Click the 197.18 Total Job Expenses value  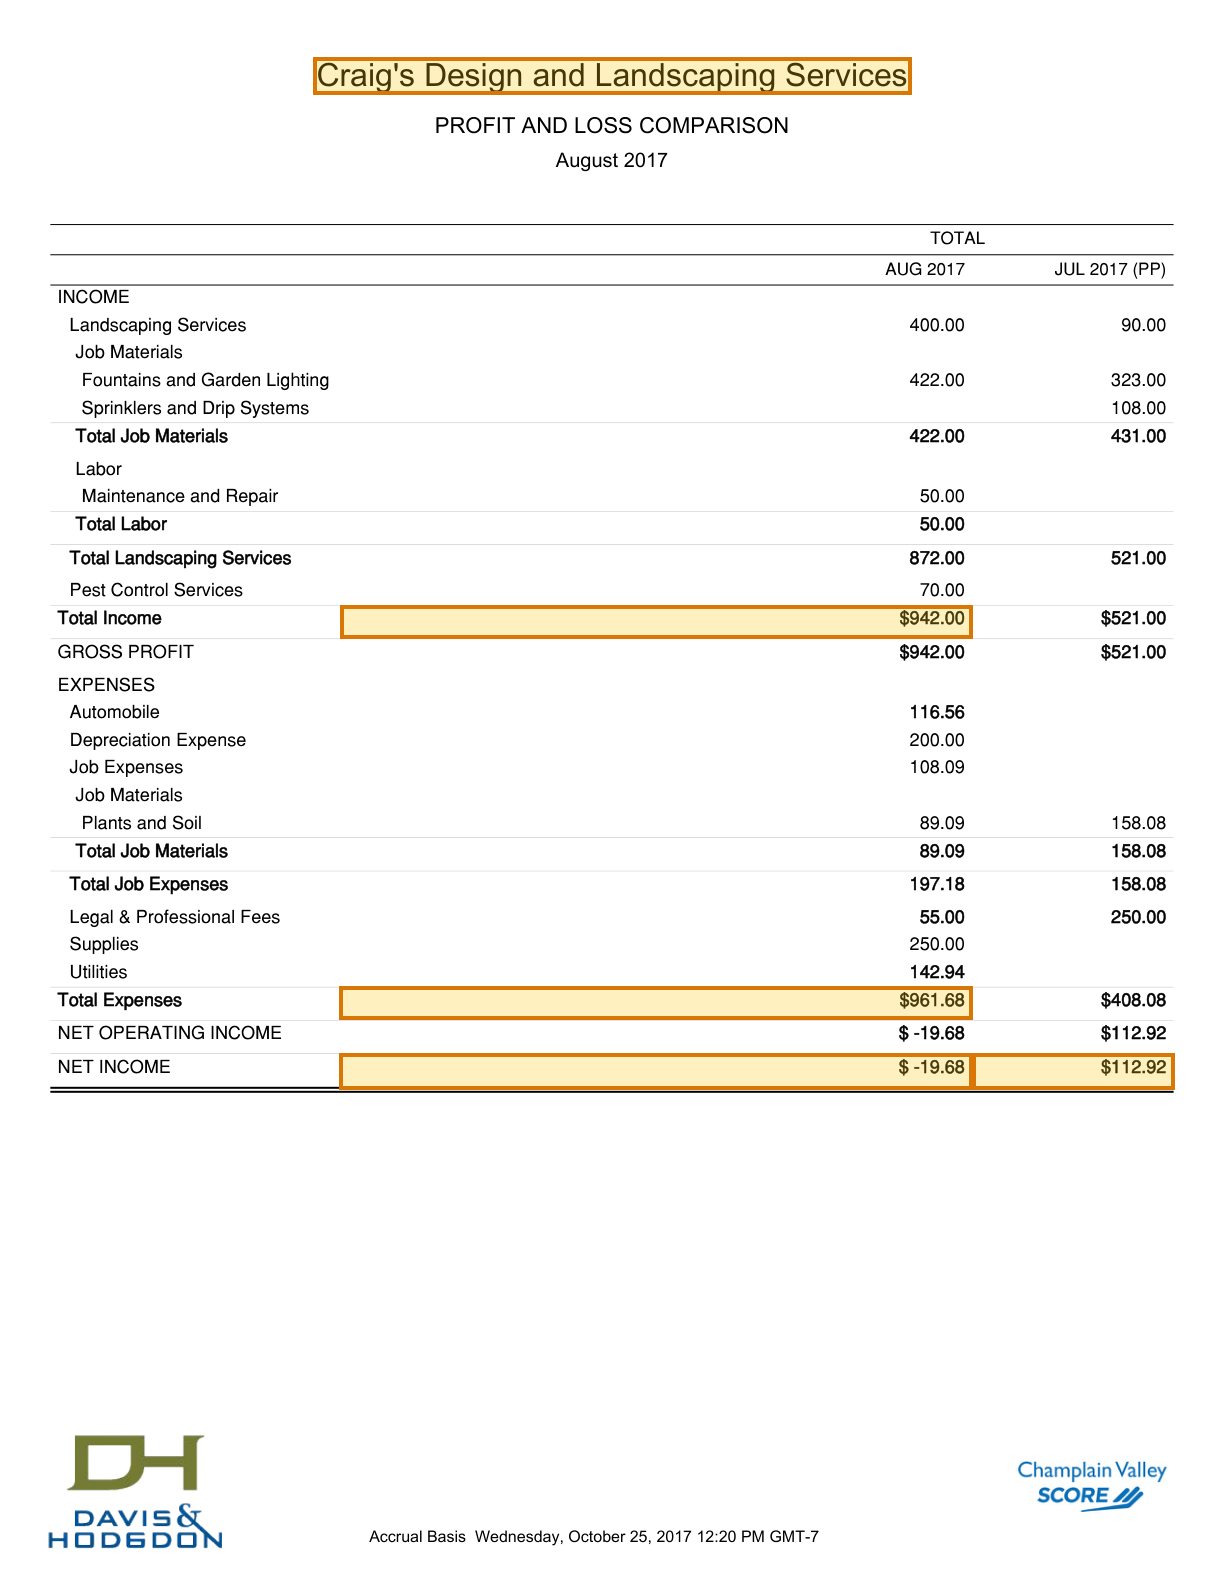937,884
